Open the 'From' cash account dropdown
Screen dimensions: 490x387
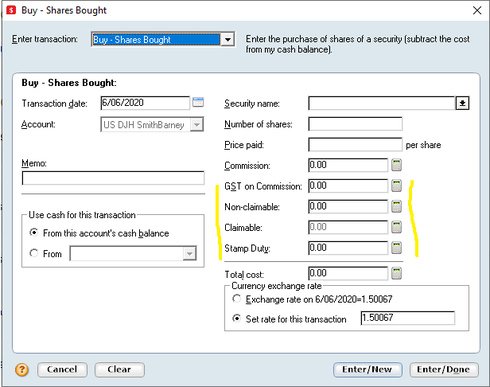point(189,254)
